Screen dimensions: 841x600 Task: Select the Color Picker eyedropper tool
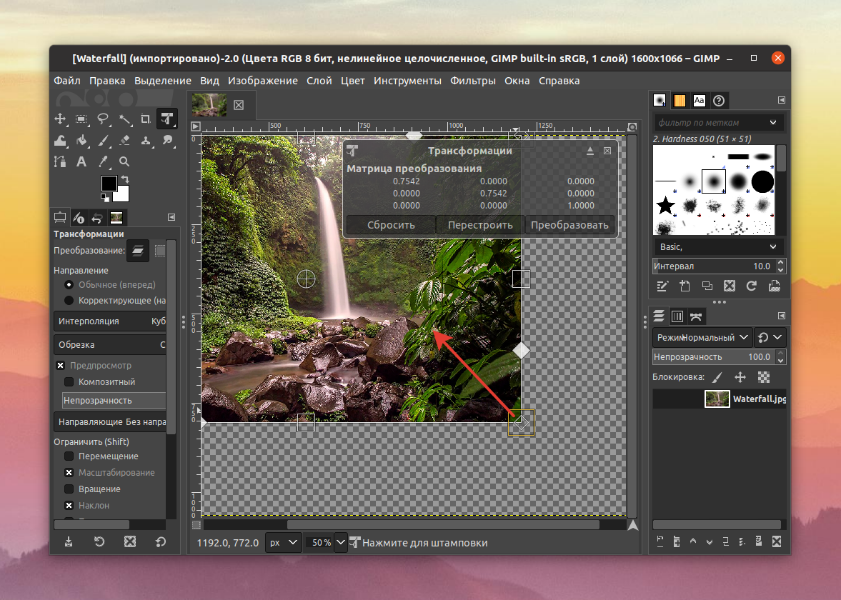pyautogui.click(x=103, y=161)
